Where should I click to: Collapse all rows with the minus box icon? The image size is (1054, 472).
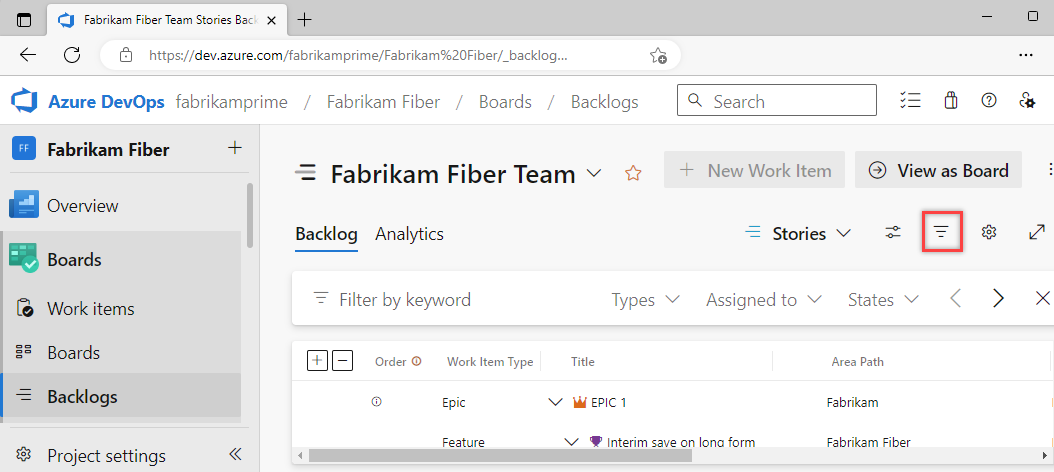[343, 361]
